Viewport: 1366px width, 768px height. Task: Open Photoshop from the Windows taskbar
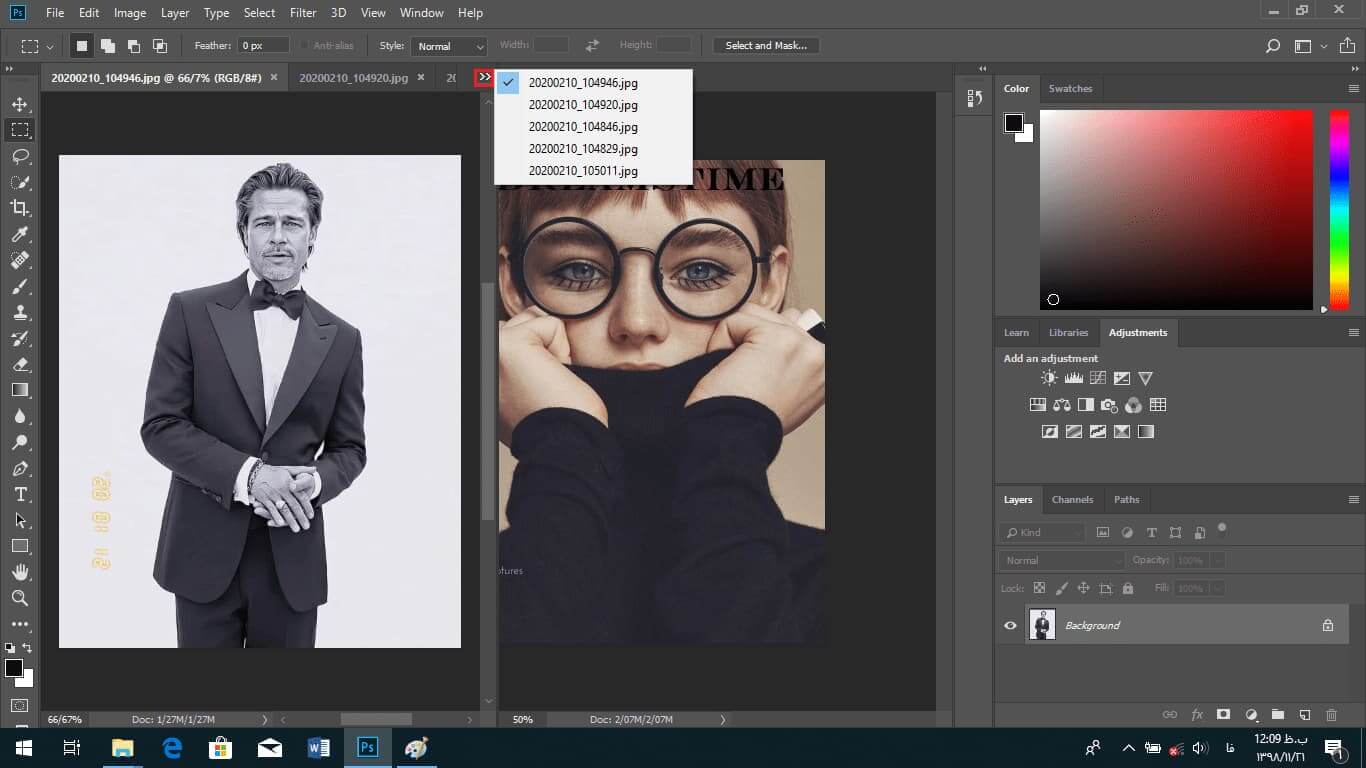tap(367, 747)
